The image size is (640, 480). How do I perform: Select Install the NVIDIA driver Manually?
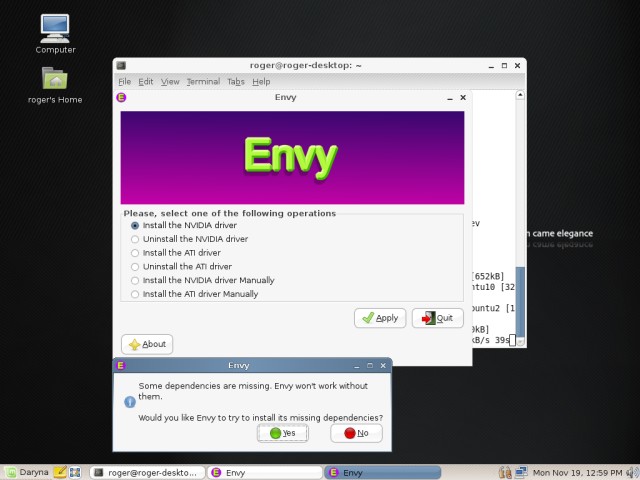(x=203, y=280)
